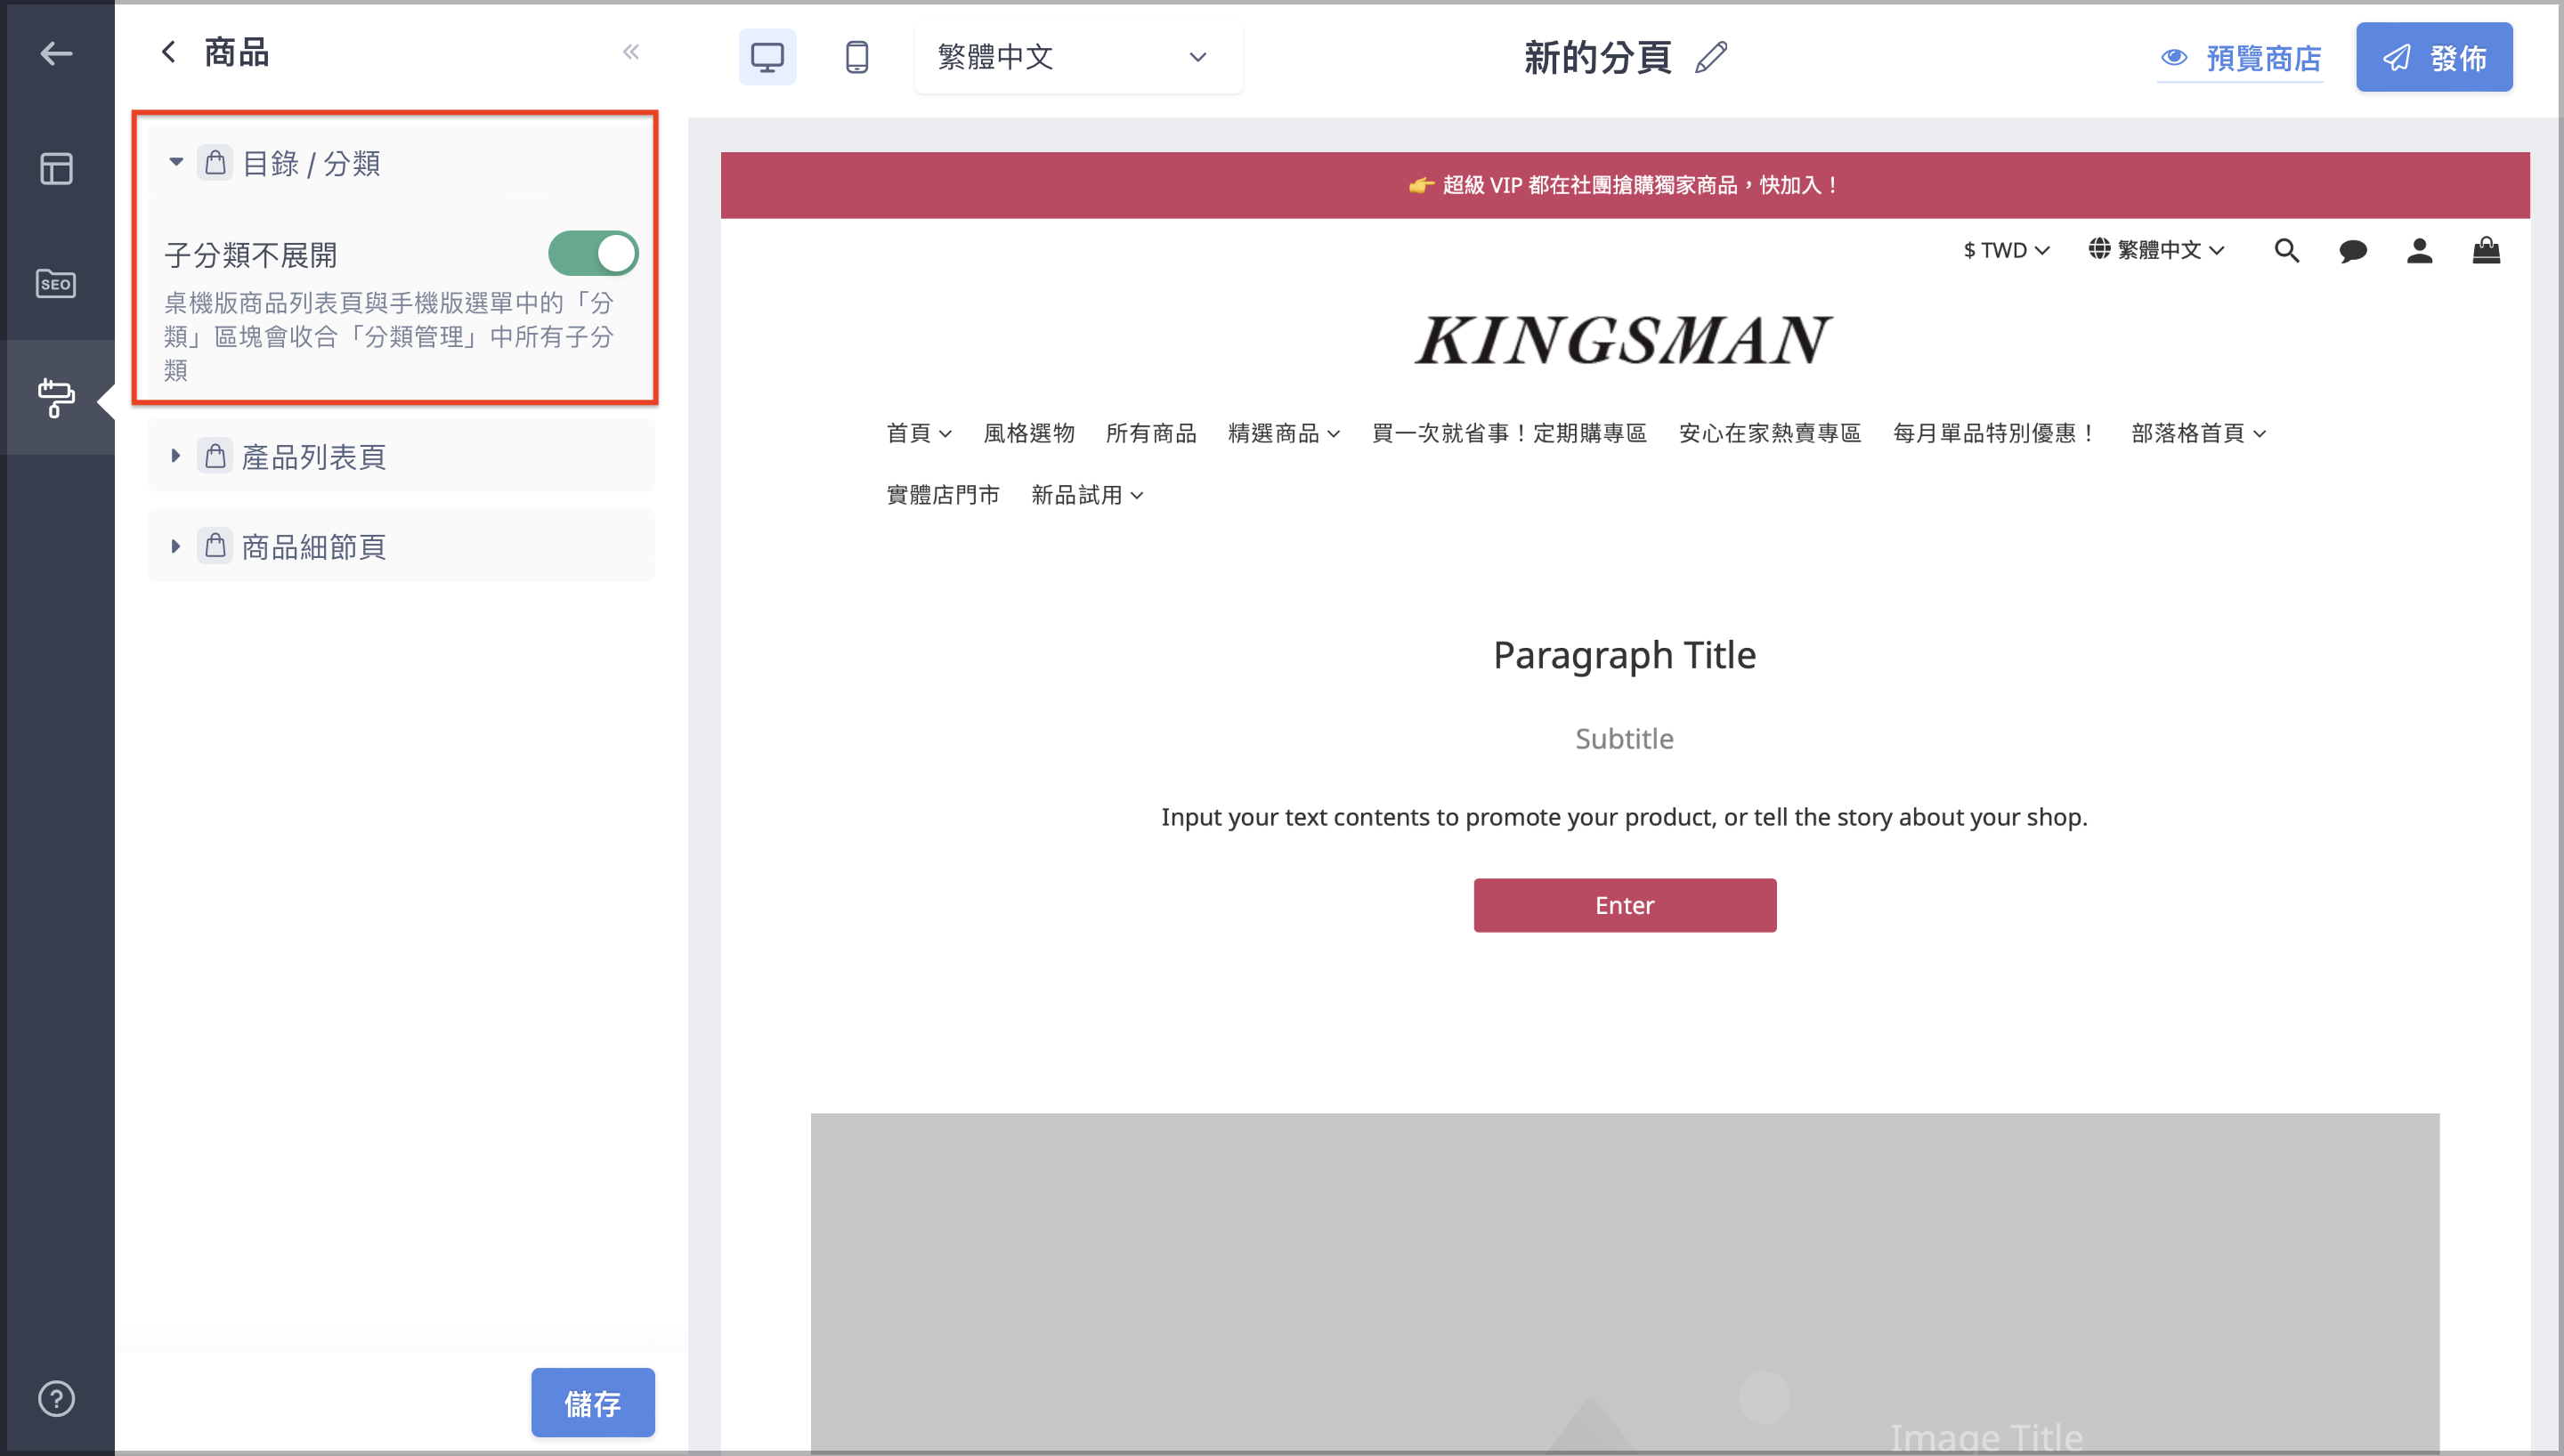Collapse the 目錄 / 分類 section
The width and height of the screenshot is (2564, 1456).
coord(176,162)
